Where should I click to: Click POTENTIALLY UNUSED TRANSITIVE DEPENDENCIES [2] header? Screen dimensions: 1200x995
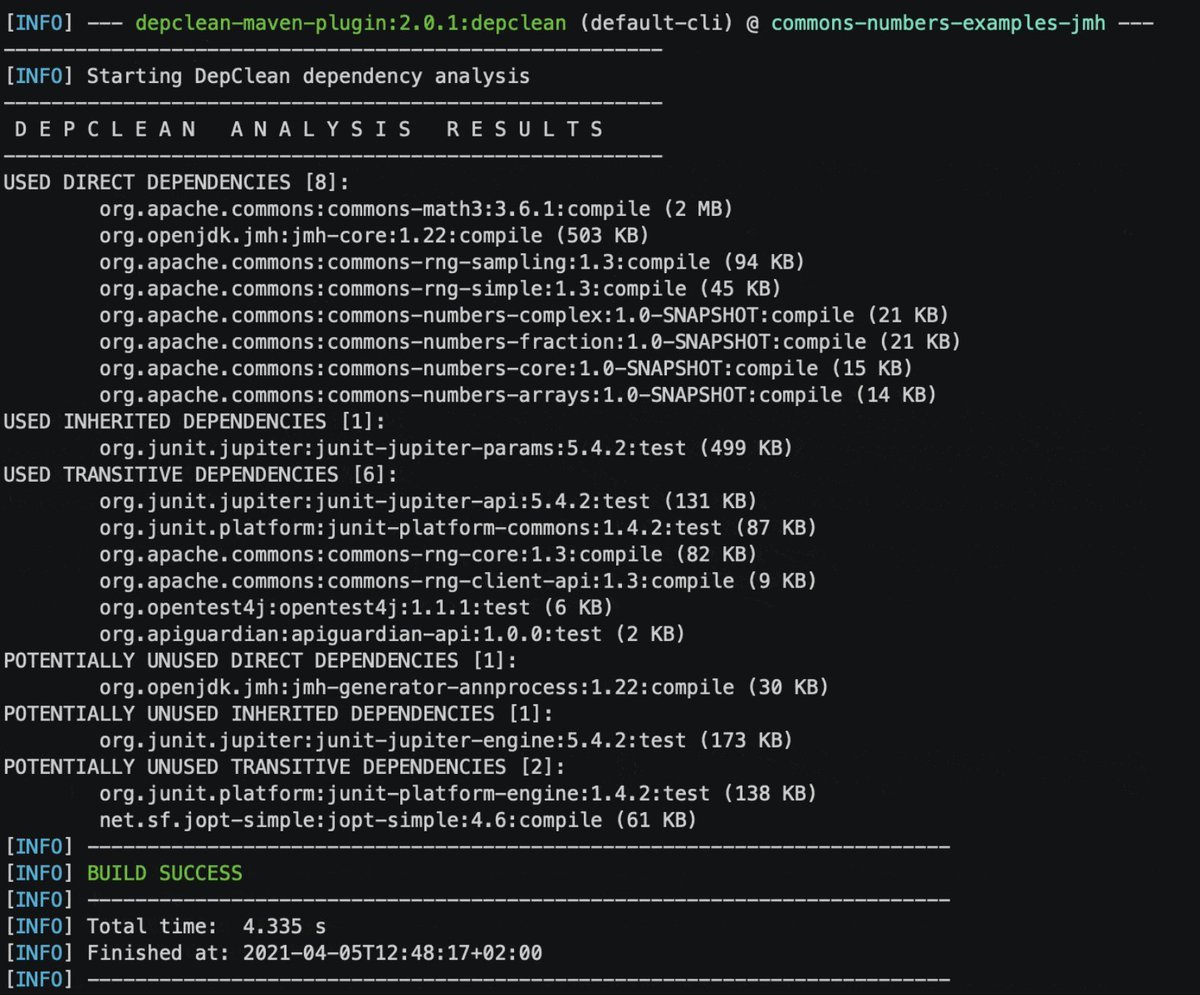284,766
